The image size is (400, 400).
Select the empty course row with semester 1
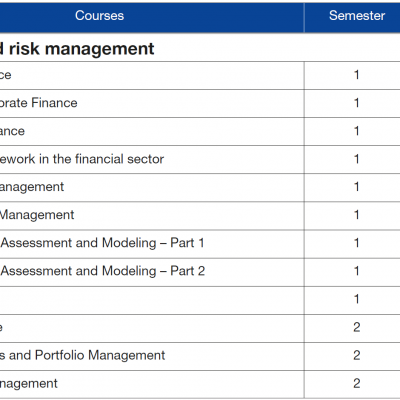point(152,300)
